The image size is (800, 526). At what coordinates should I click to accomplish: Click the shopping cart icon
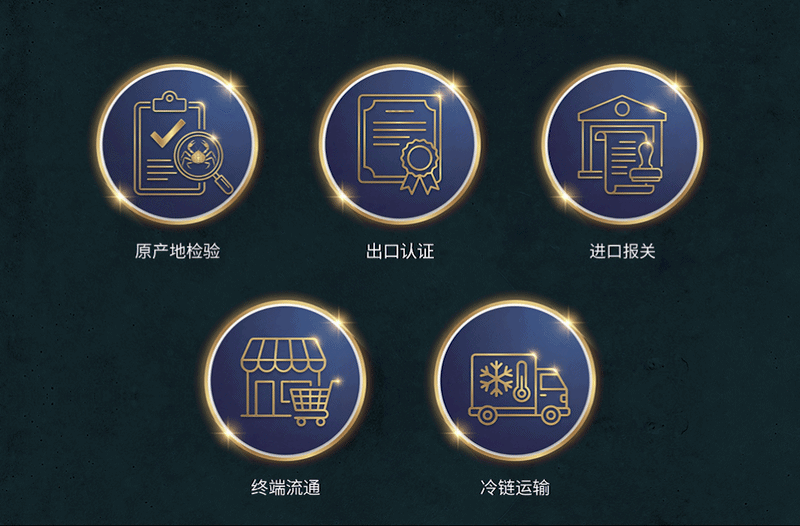(312, 403)
